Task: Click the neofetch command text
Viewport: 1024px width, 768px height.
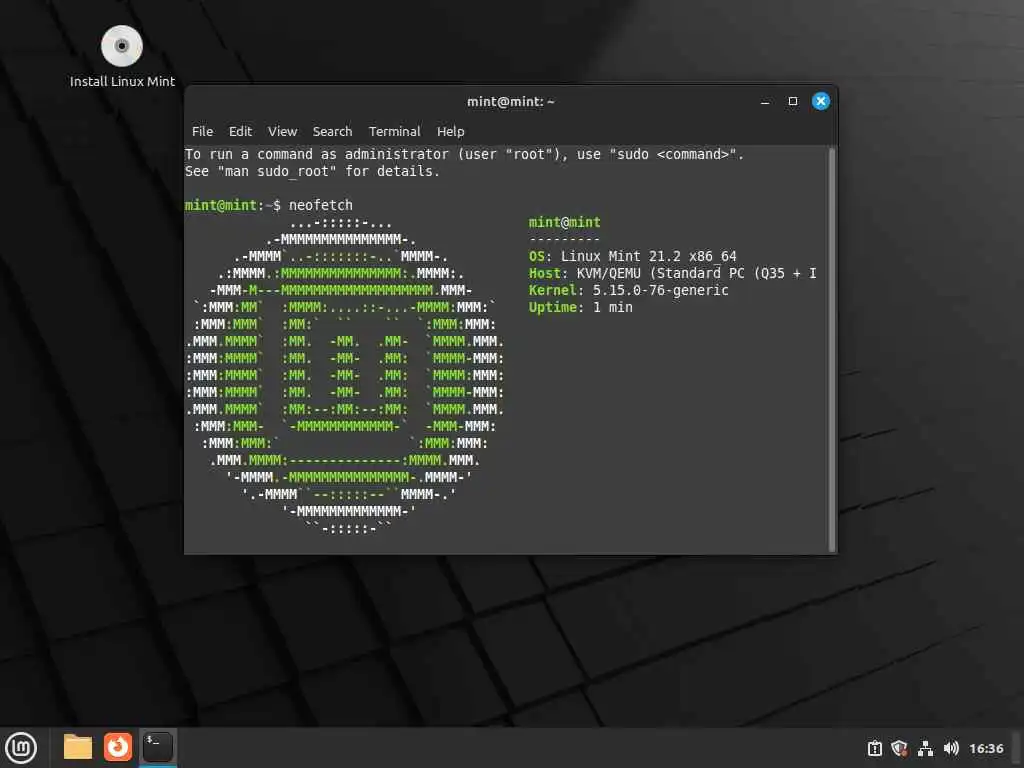Action: point(321,205)
